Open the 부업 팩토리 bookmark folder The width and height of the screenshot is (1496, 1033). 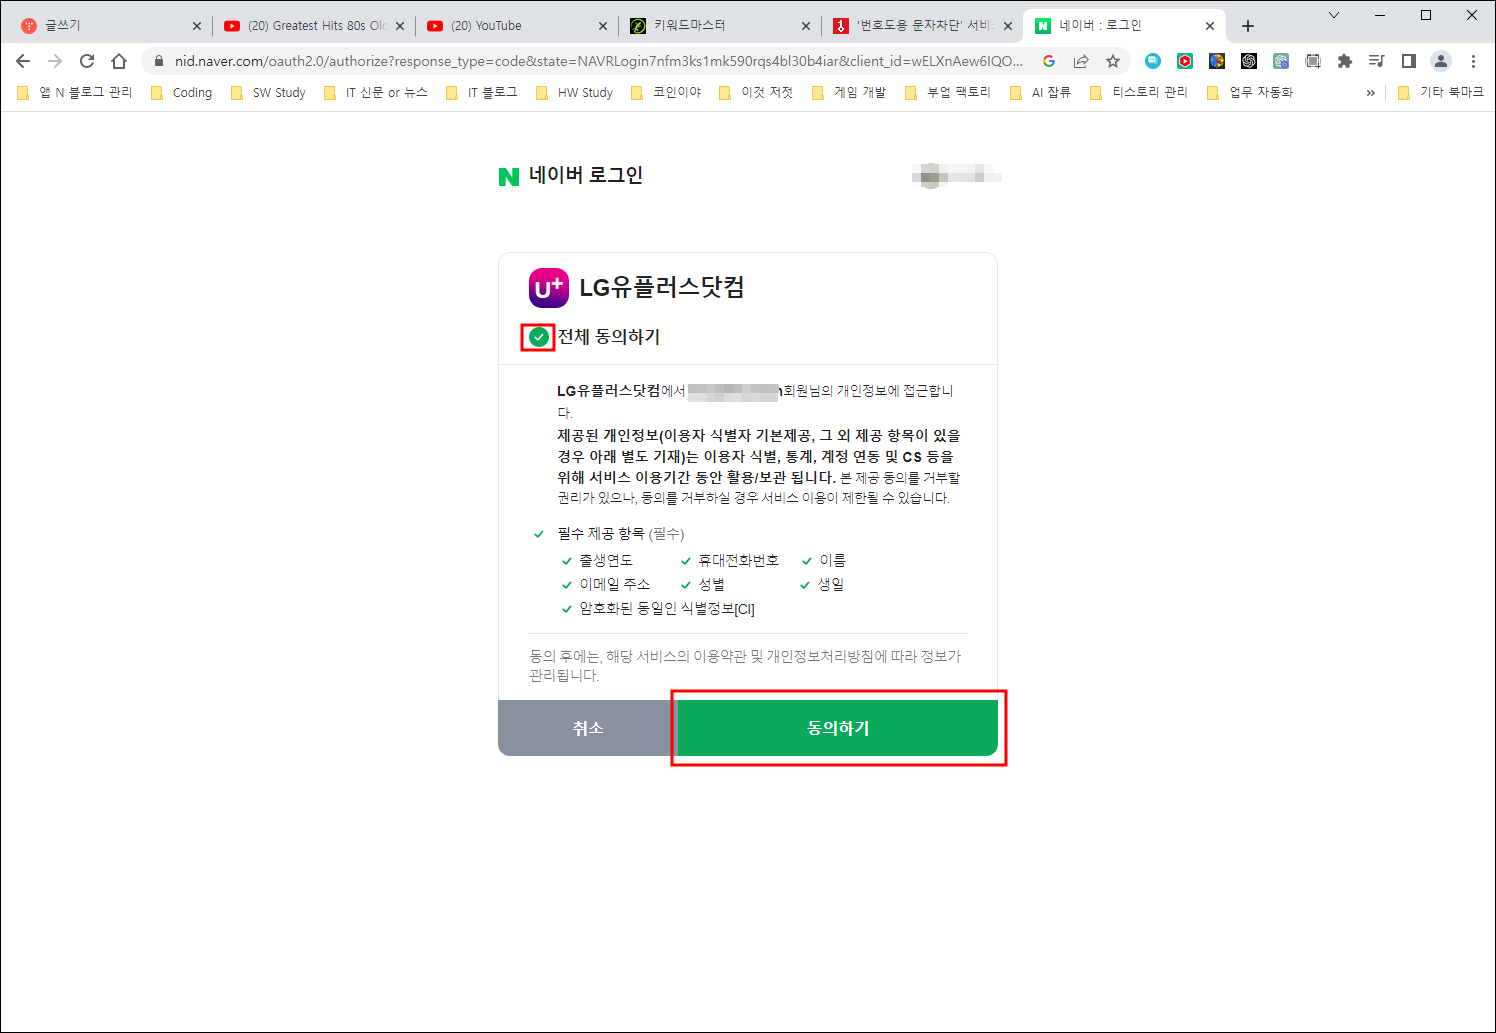coord(948,93)
